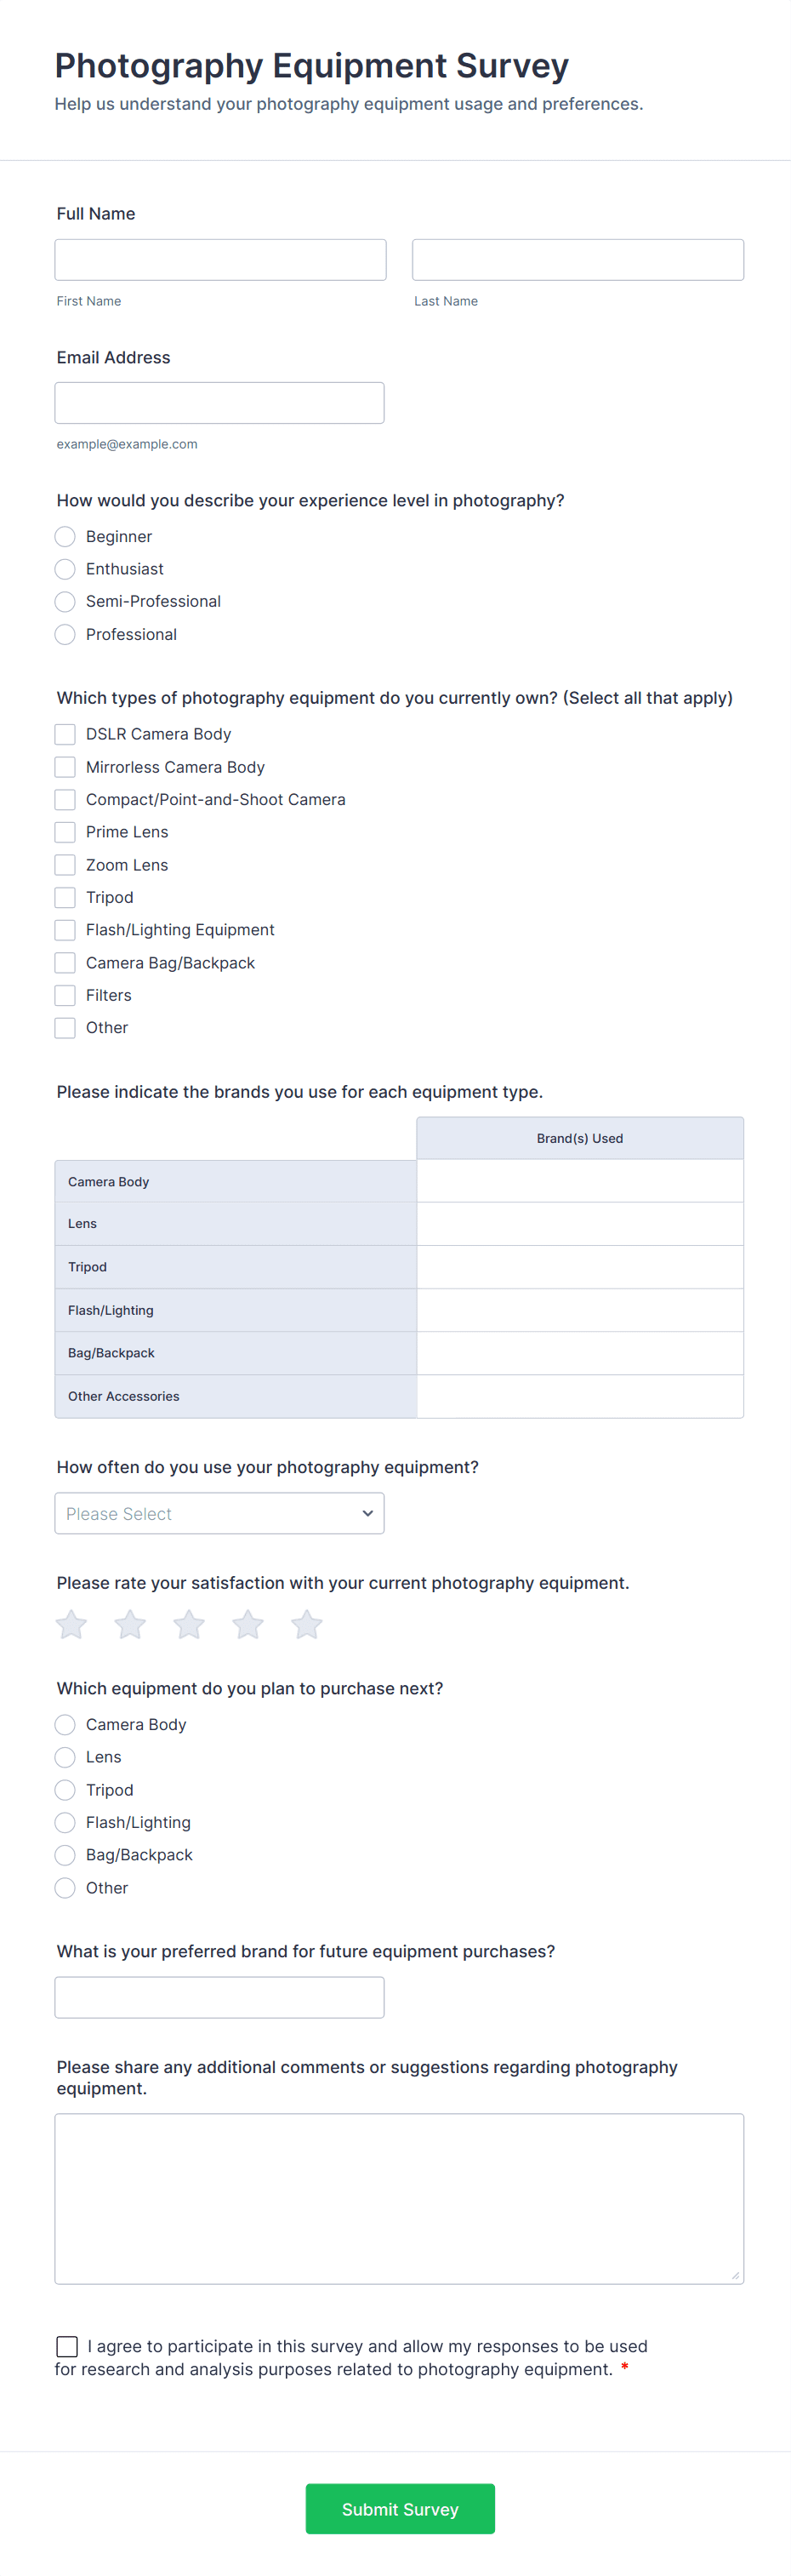Screen dimensions: 791x2576
Task: Focus the Email Address field
Action: 219,403
